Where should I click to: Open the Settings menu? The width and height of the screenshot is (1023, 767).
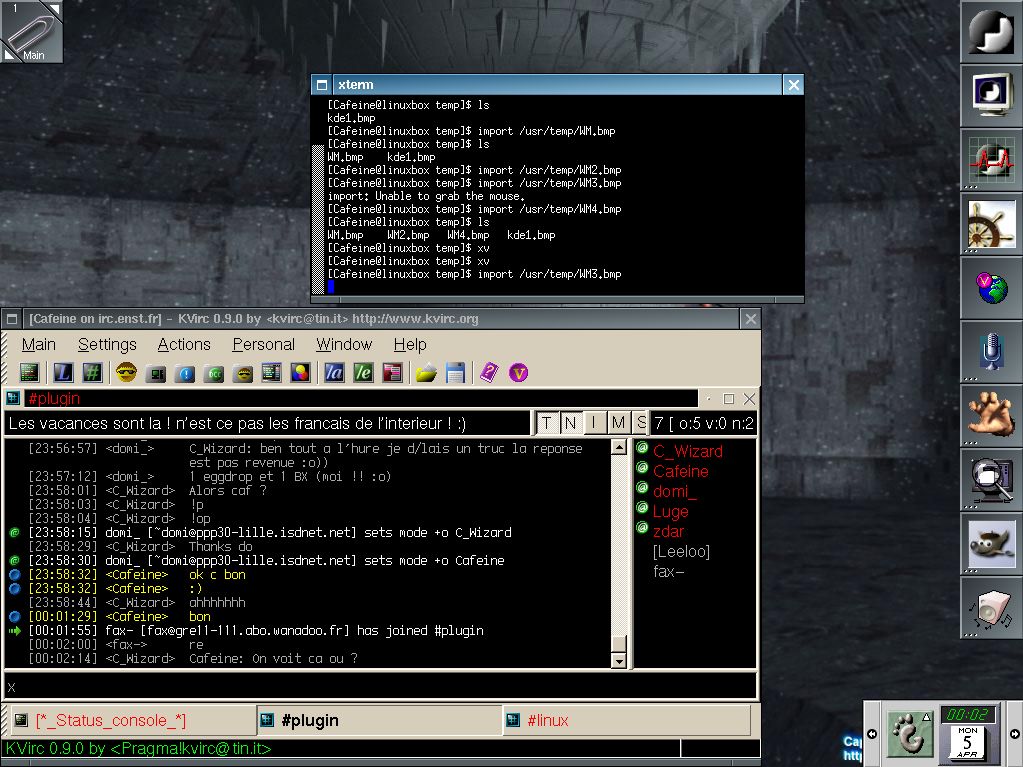tap(107, 344)
